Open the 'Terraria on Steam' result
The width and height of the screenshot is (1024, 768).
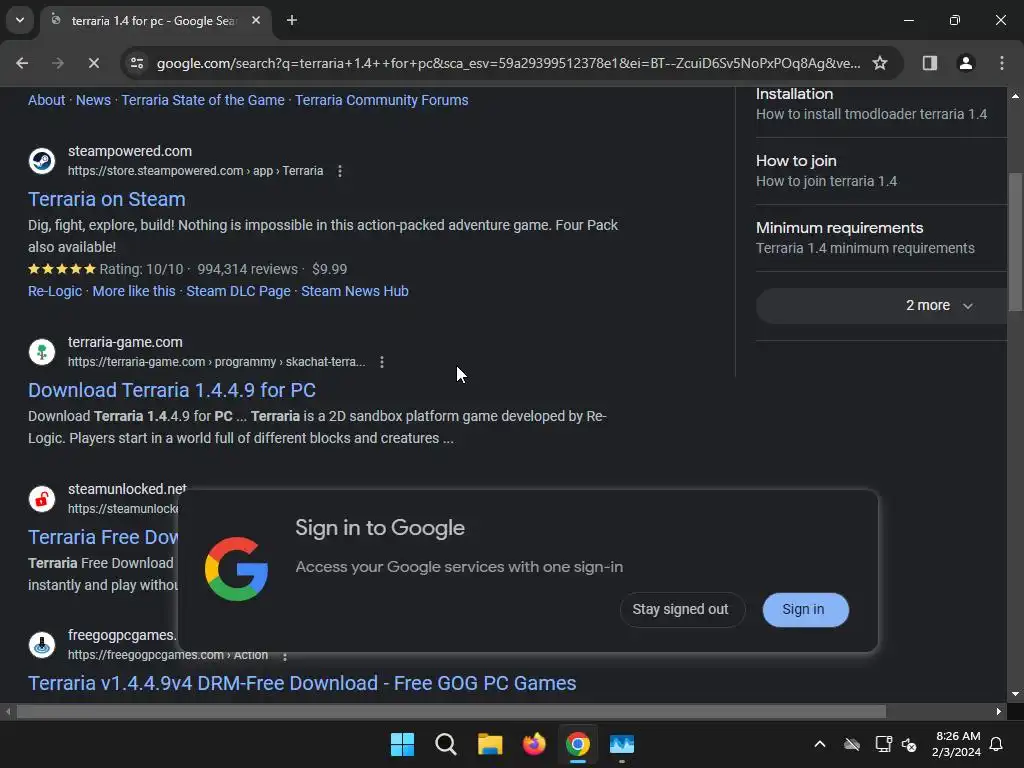point(106,199)
